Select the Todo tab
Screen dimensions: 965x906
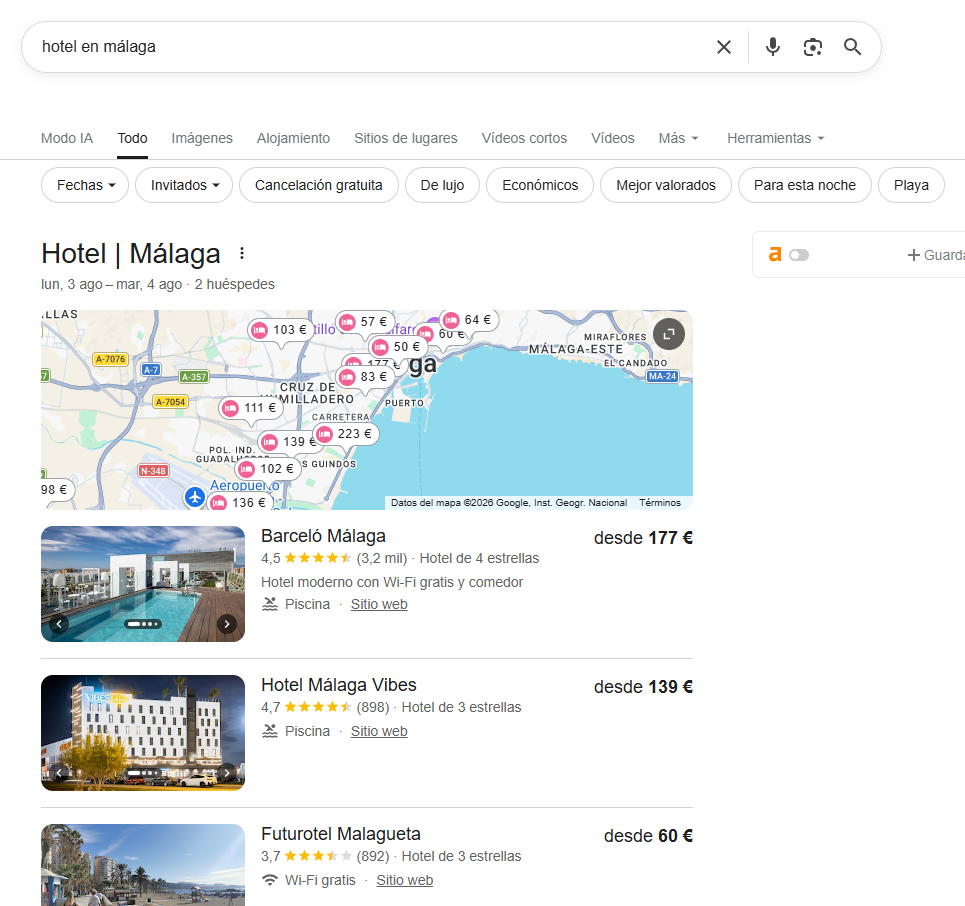tap(132, 138)
